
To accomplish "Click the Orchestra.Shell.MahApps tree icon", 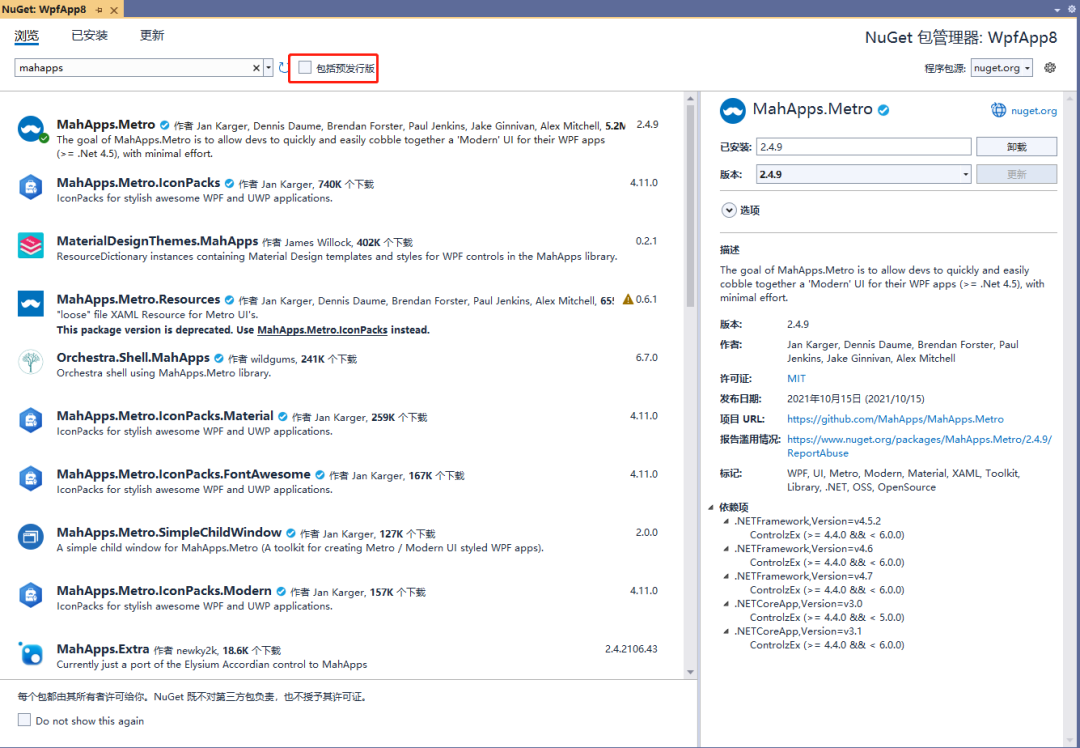I will point(30,362).
